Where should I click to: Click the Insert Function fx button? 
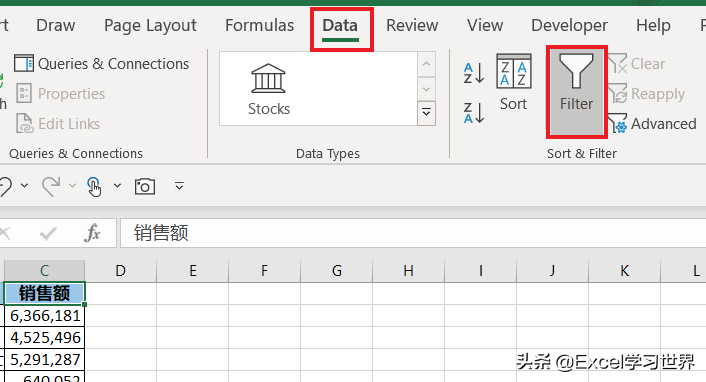(92, 233)
